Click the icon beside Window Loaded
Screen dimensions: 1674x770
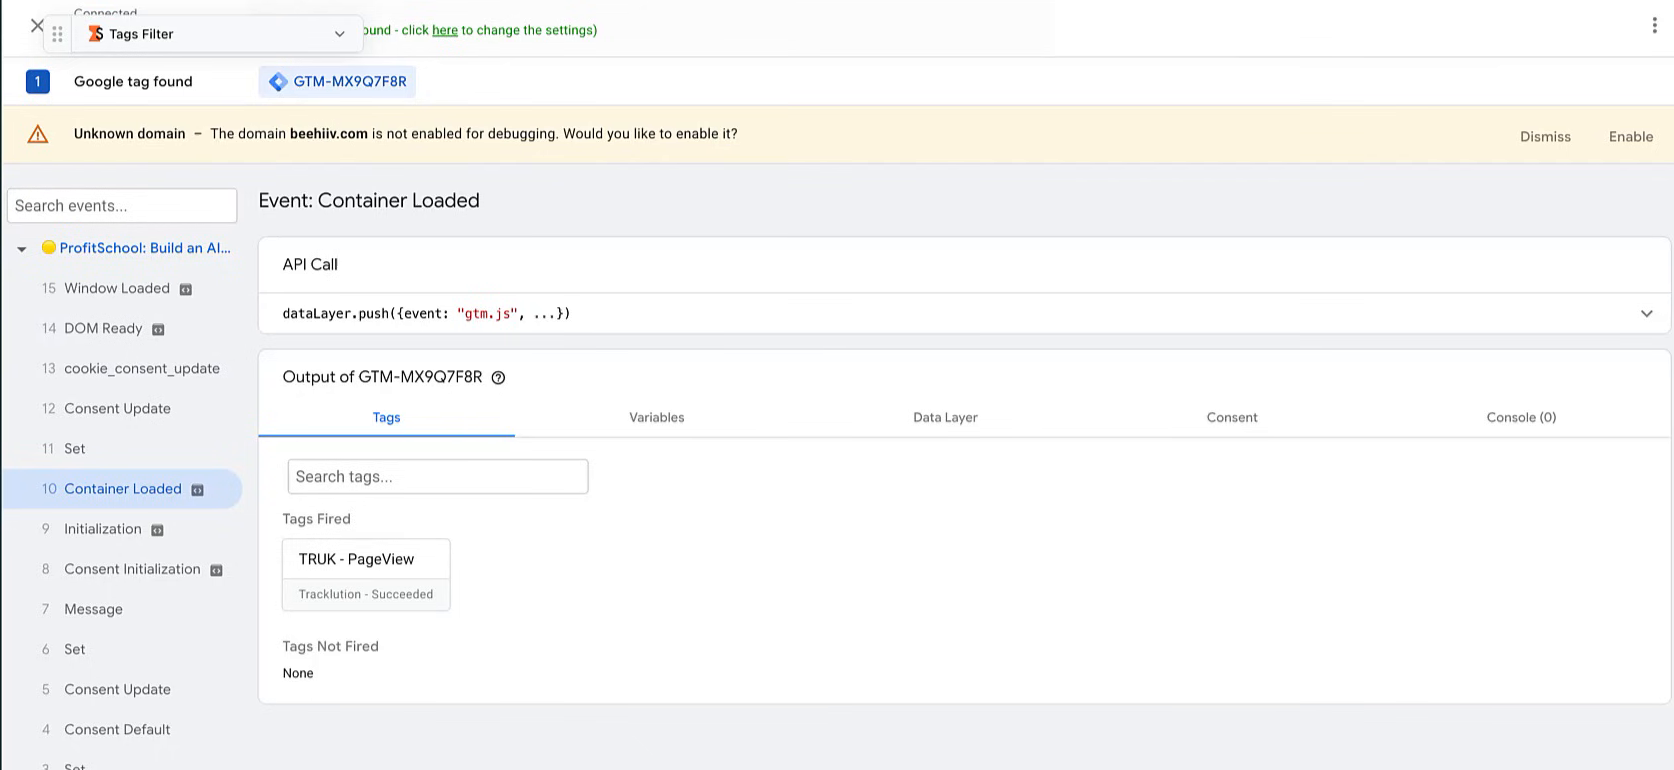click(x=185, y=289)
